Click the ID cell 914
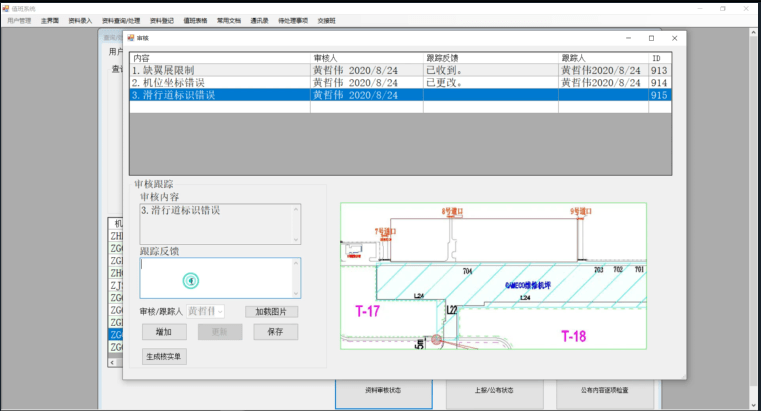Image resolution: width=761 pixels, height=411 pixels. coord(660,82)
